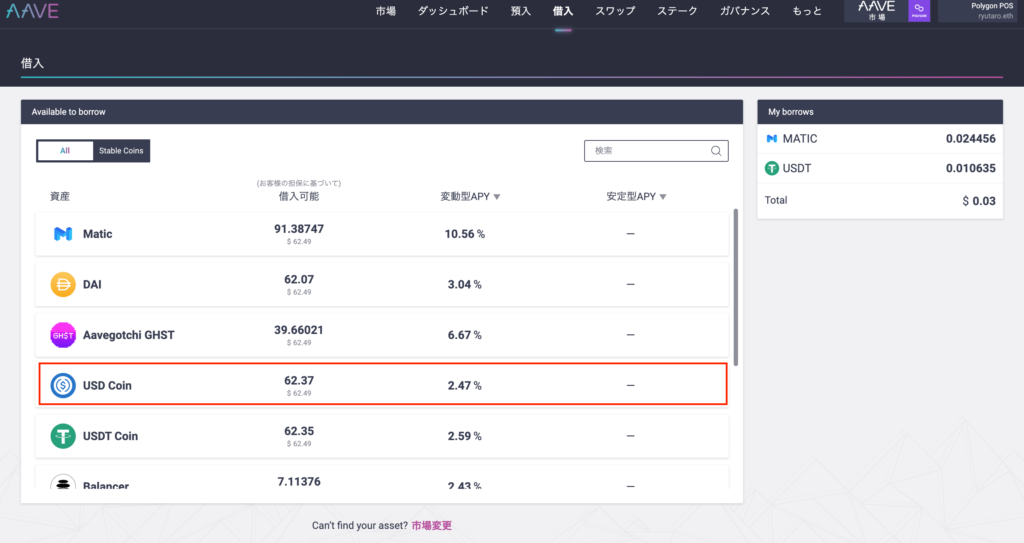Click the 62.35 borrowable amount
Viewport: 1024px width, 543px height.
tap(299, 431)
